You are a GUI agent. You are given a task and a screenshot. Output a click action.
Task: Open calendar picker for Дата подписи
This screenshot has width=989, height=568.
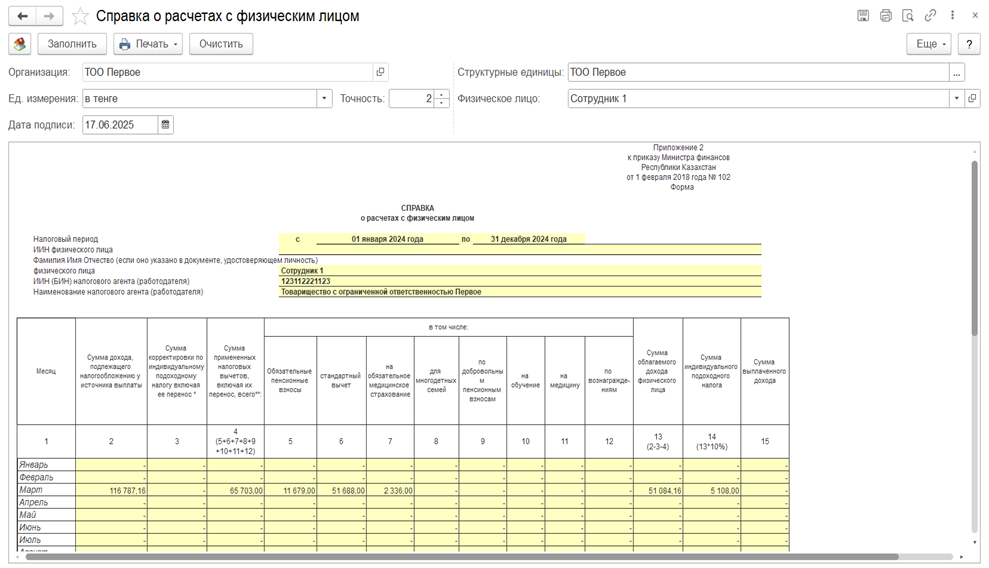(x=165, y=125)
